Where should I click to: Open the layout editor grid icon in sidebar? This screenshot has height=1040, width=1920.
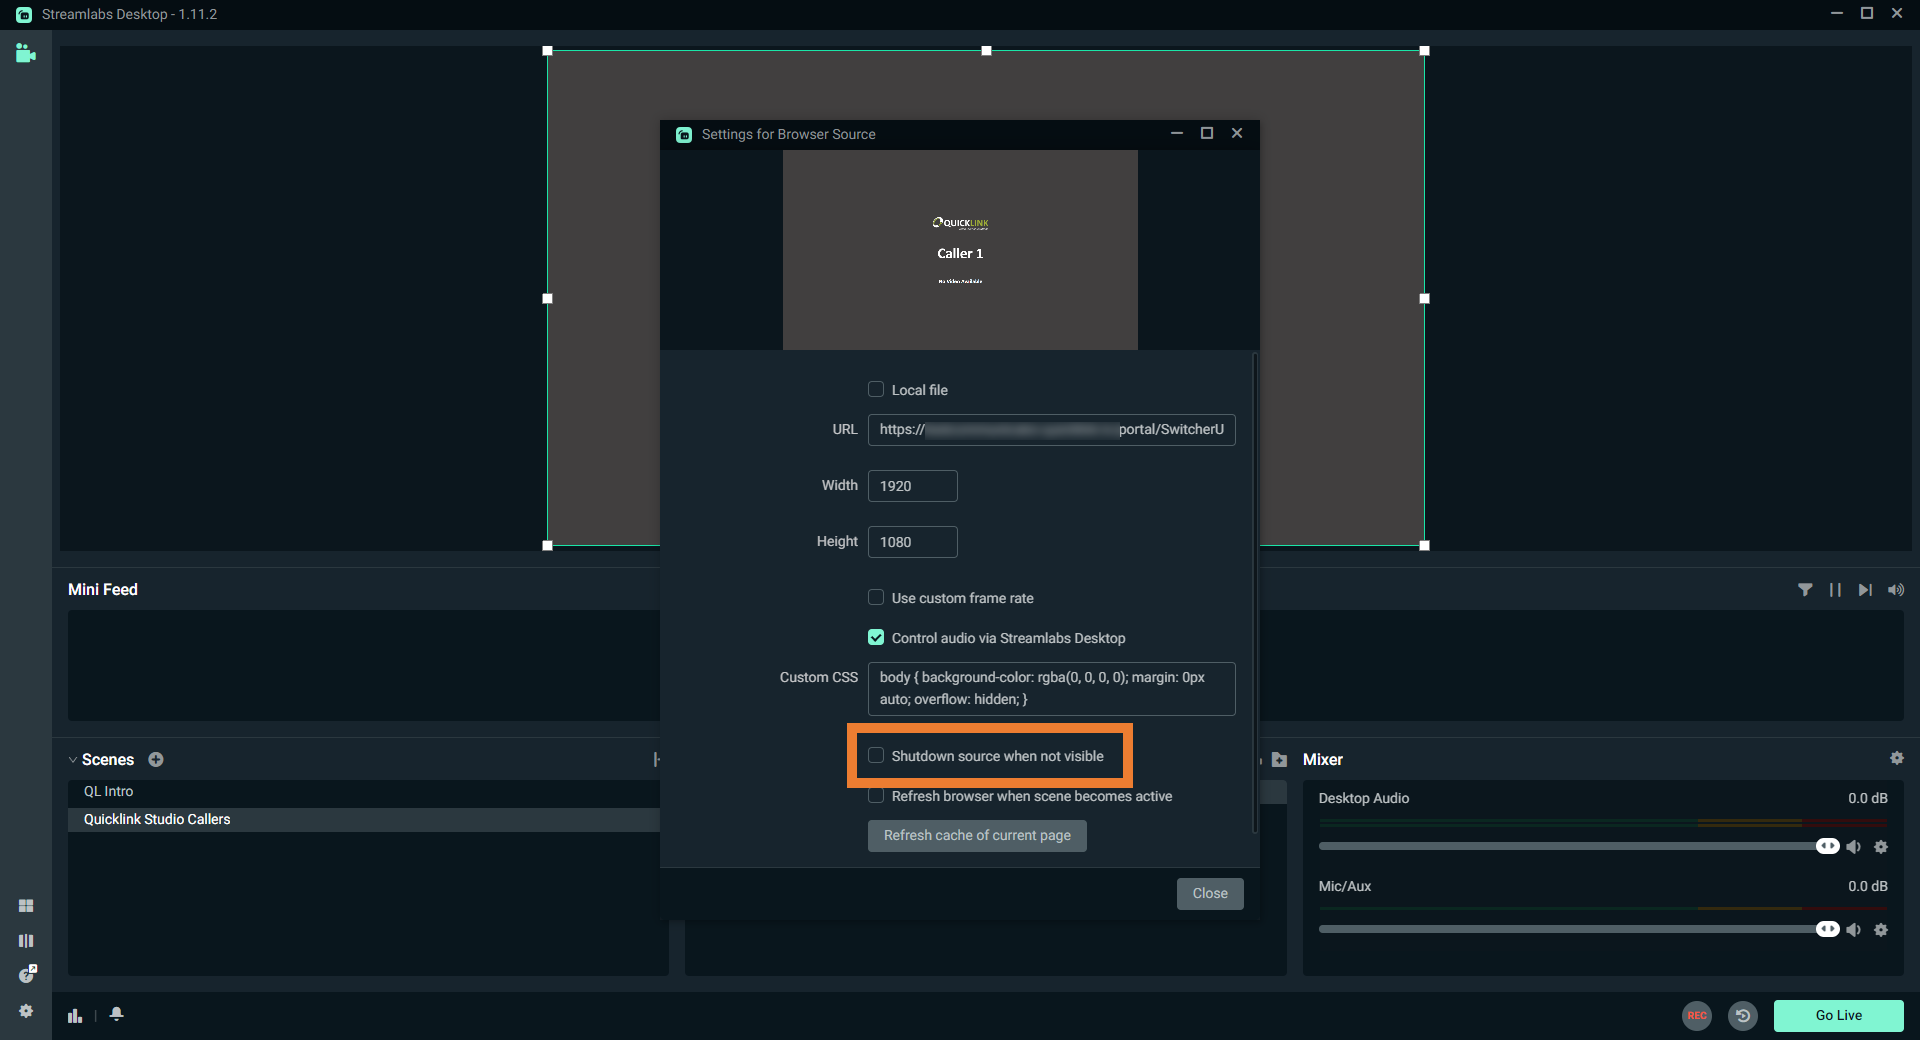pyautogui.click(x=26, y=906)
